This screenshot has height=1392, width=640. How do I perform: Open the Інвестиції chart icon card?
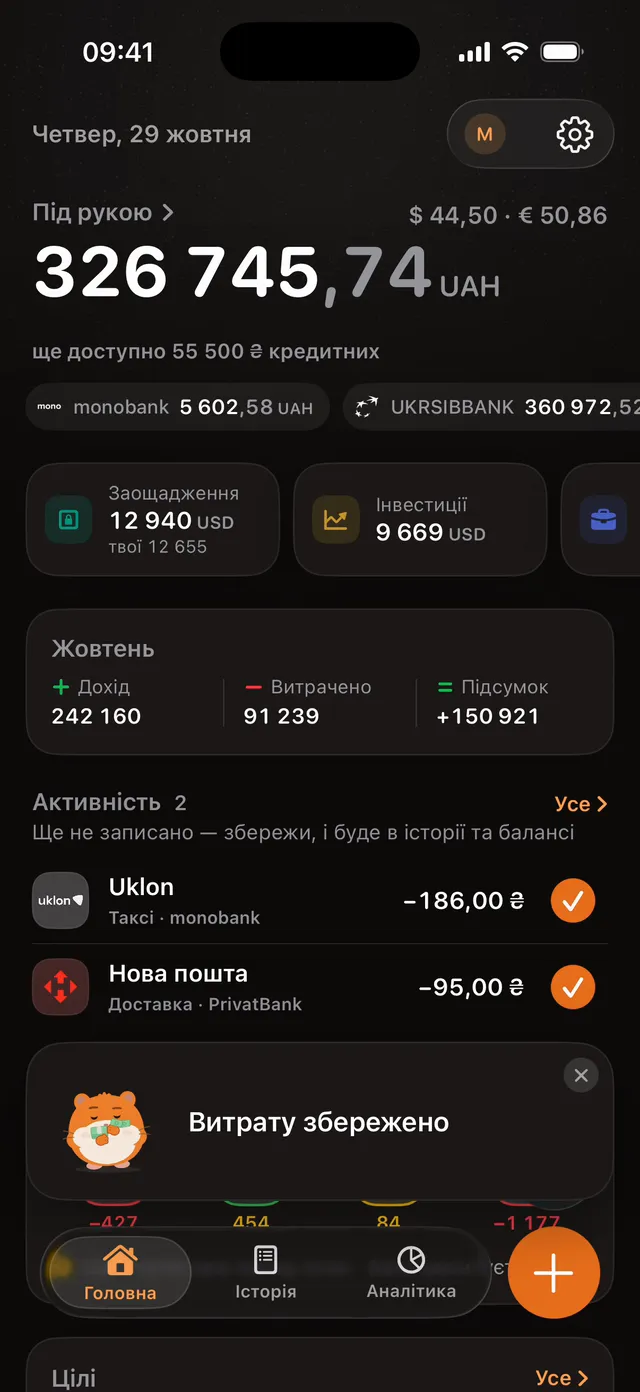click(420, 519)
